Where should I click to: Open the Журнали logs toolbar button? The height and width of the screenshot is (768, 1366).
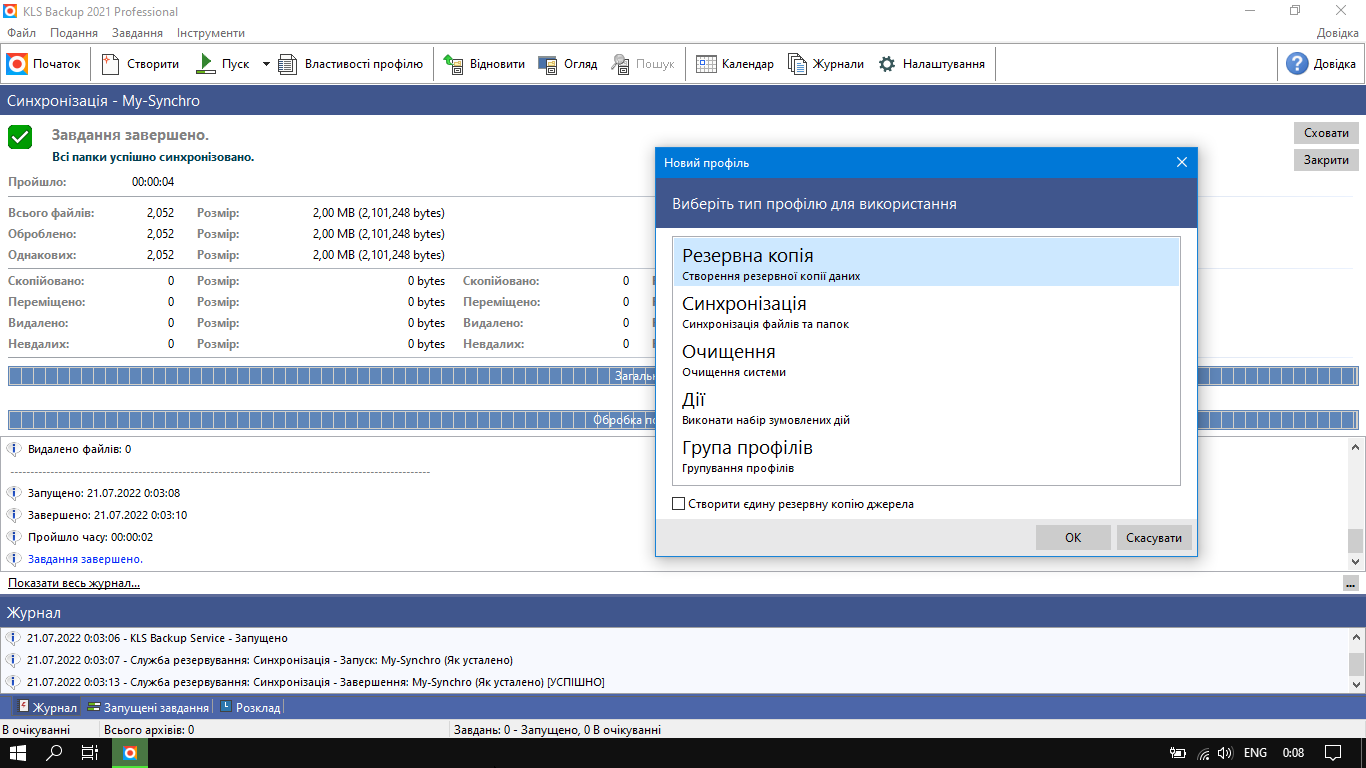coord(826,64)
